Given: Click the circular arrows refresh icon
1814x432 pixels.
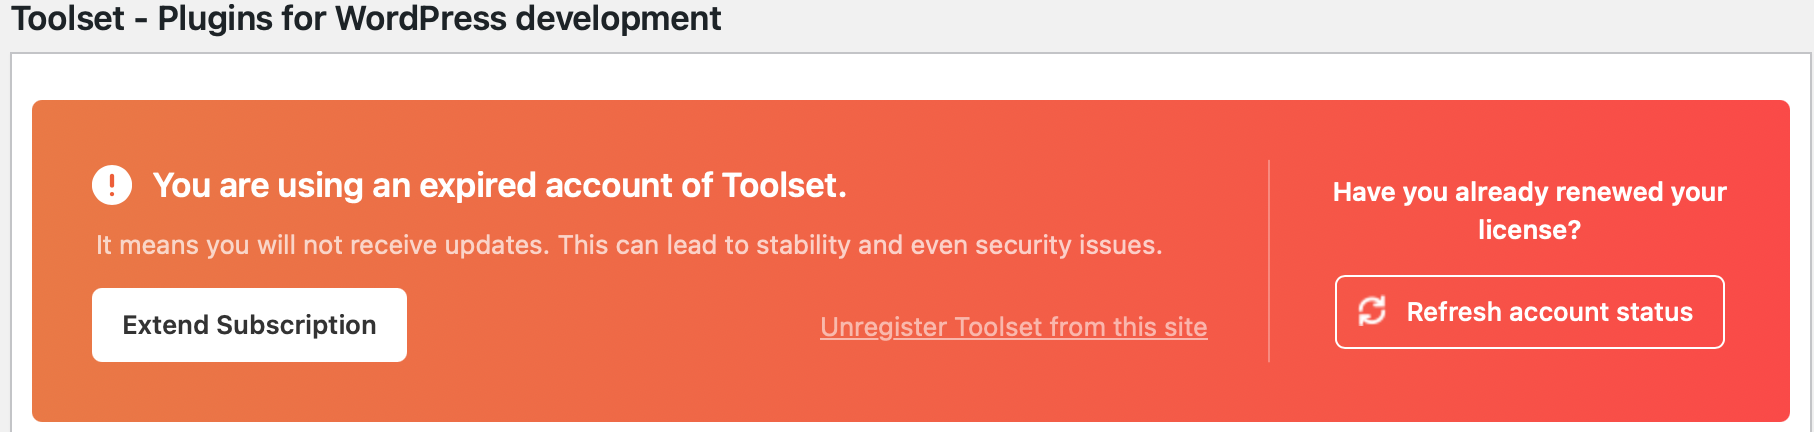Looking at the screenshot, I should tap(1372, 311).
